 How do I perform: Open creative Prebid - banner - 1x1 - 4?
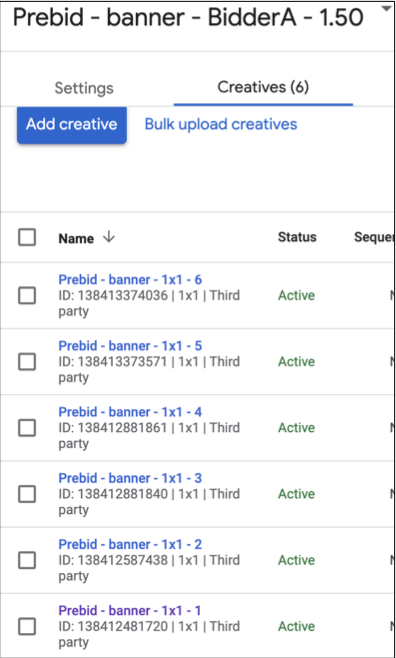[130, 412]
